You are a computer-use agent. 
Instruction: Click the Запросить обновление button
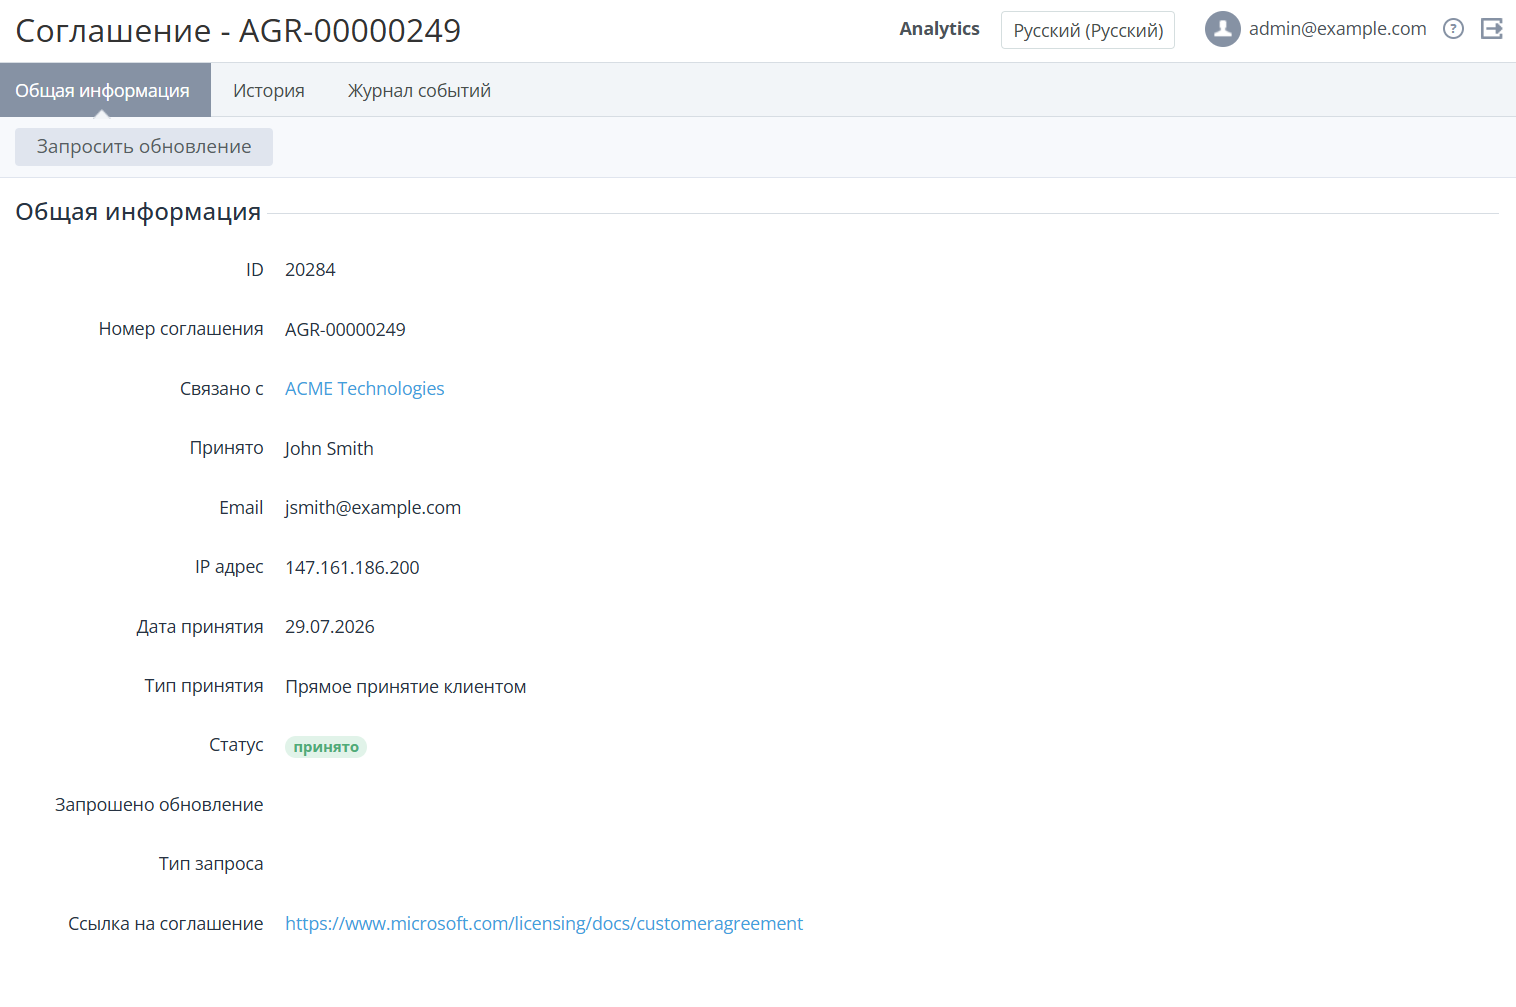pos(144,147)
